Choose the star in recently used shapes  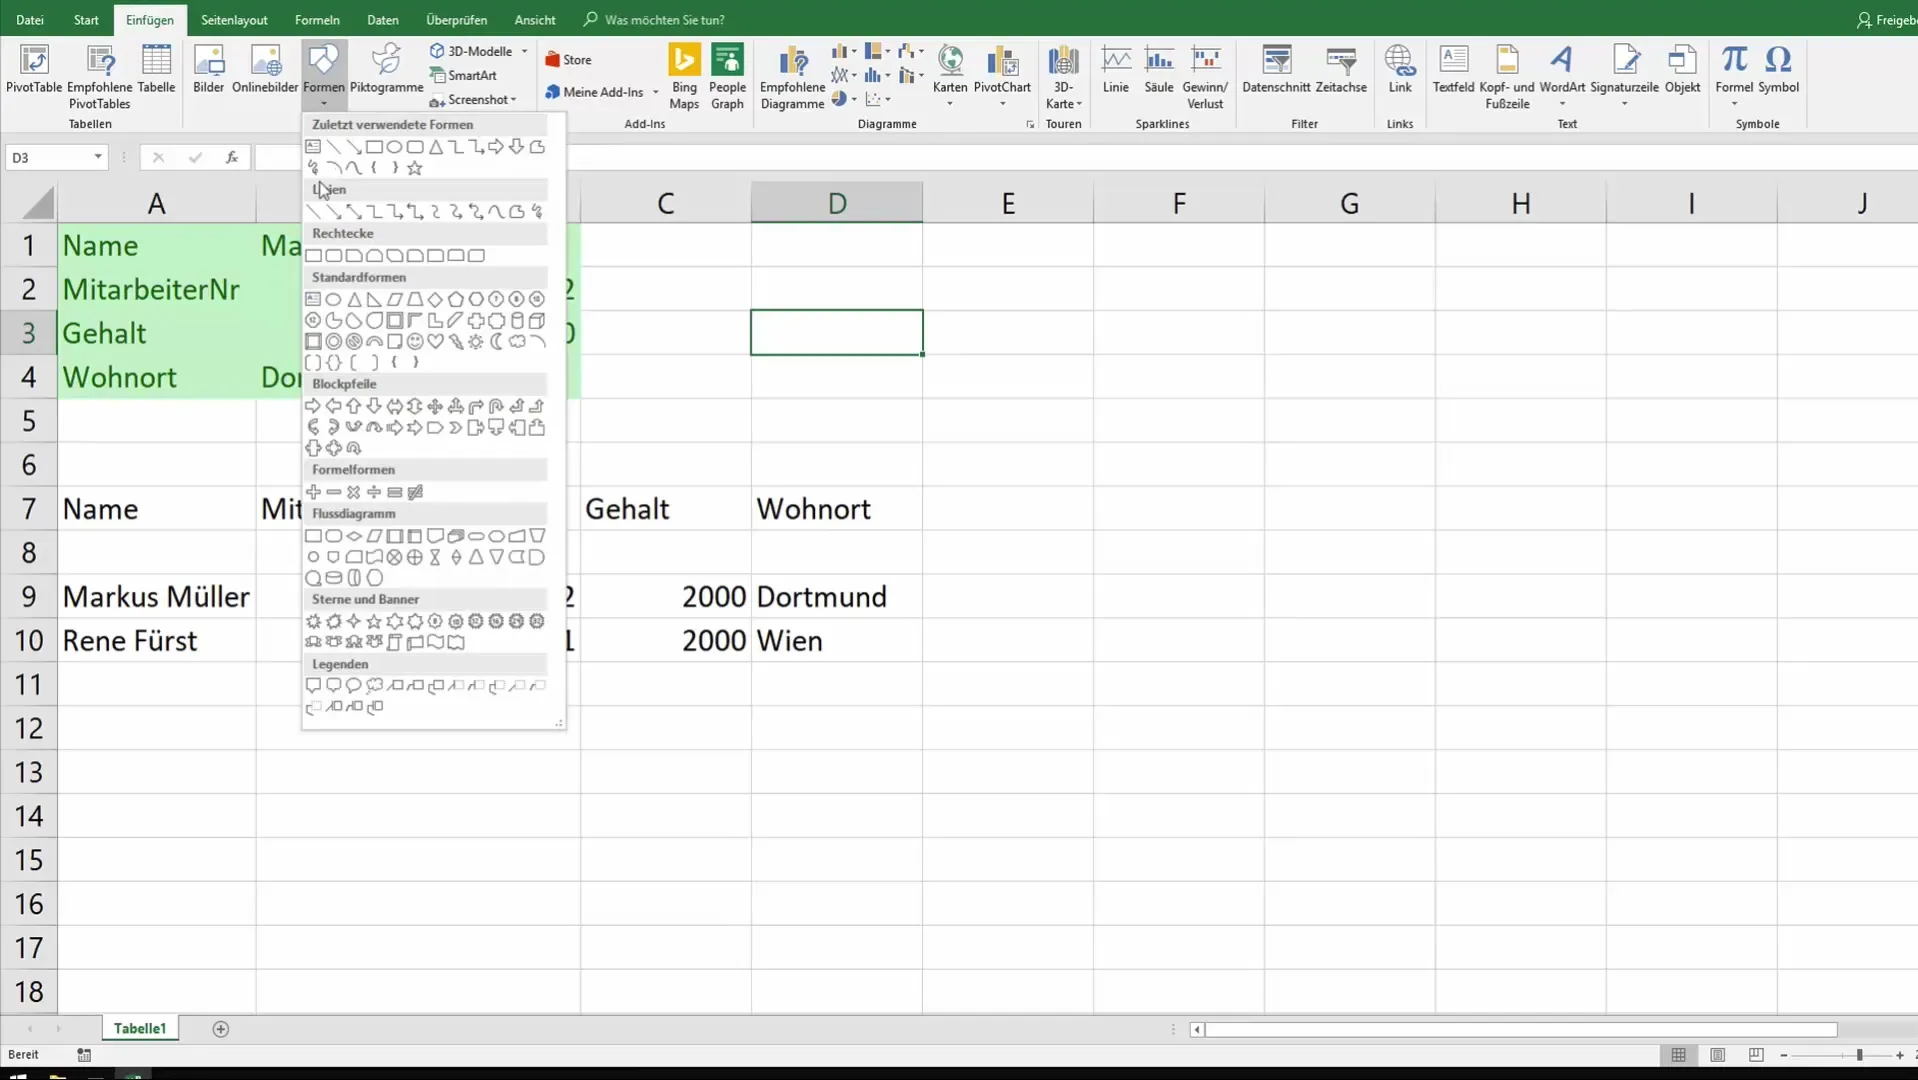point(415,168)
